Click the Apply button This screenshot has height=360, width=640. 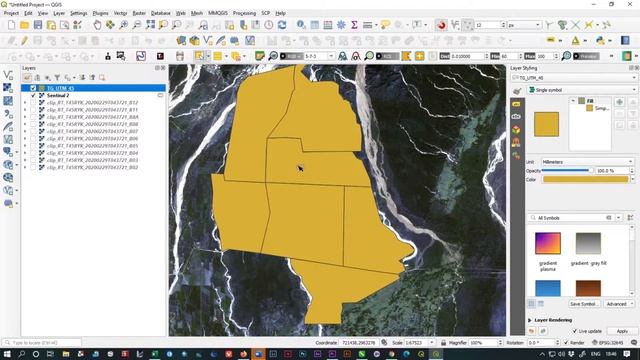tap(622, 331)
